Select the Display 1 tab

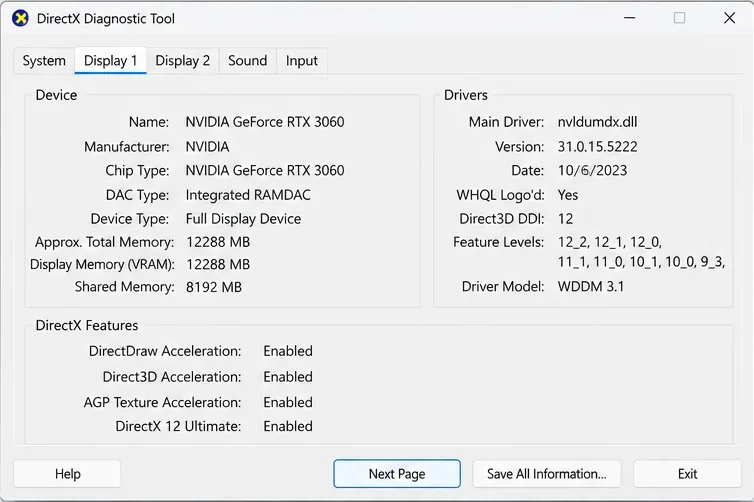(110, 61)
